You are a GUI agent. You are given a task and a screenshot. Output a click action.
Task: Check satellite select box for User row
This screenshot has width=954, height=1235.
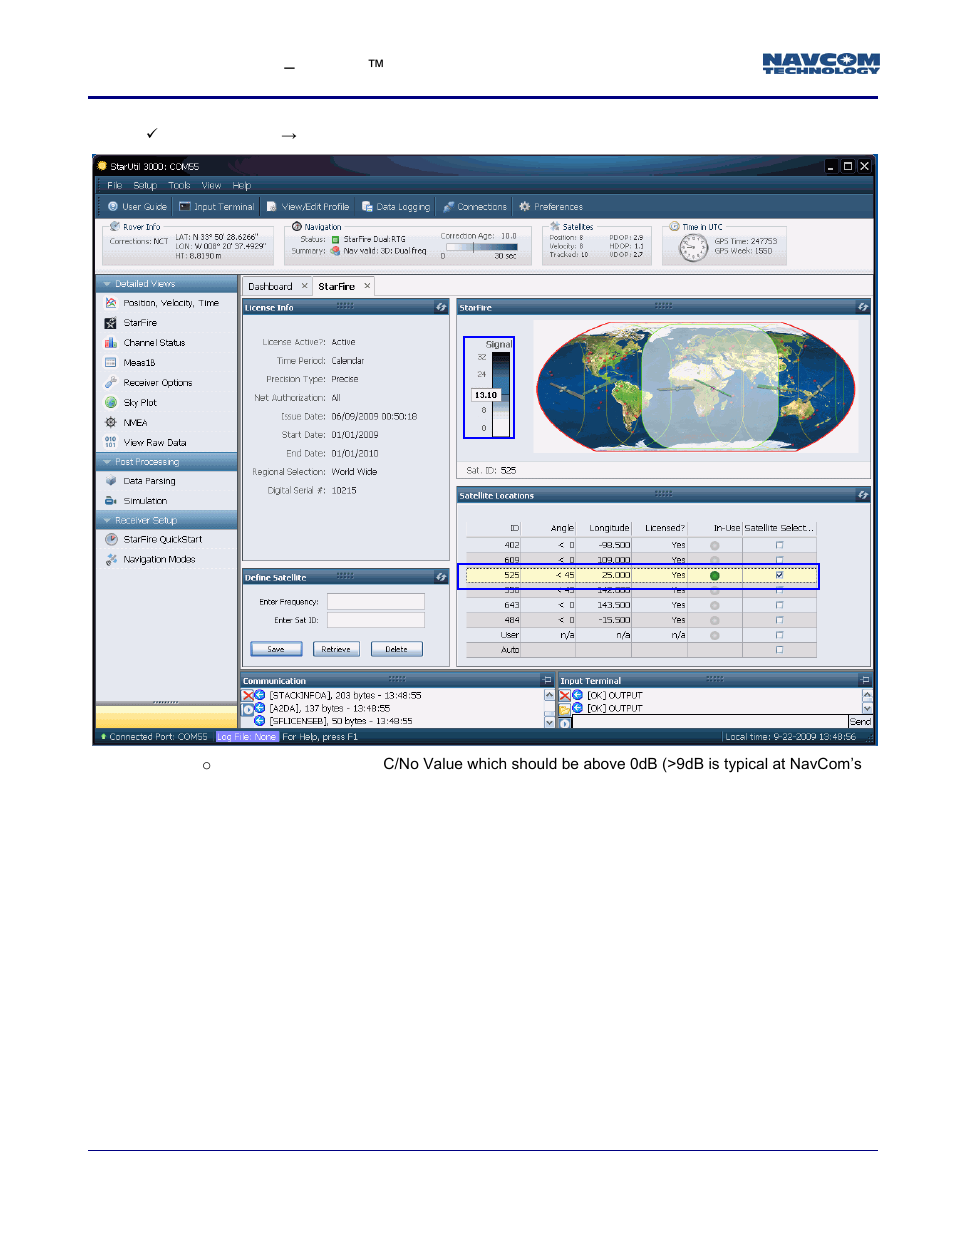[x=779, y=635]
